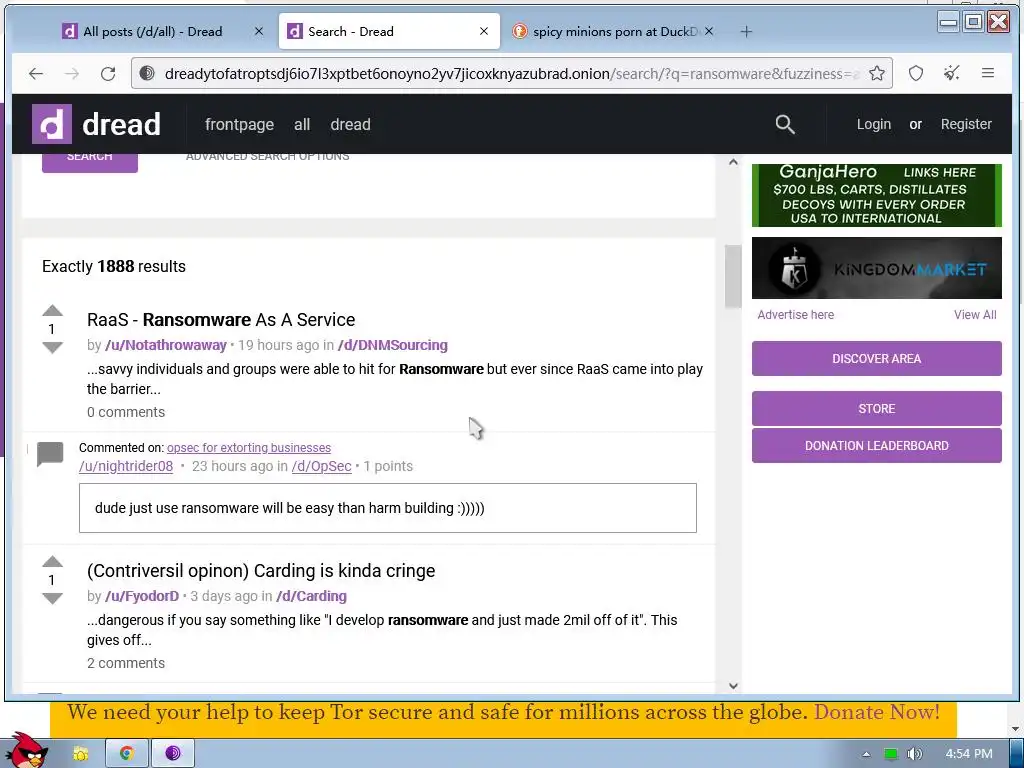Open the /d/OpSec subdread link
Image resolution: width=1024 pixels, height=768 pixels.
[321, 466]
